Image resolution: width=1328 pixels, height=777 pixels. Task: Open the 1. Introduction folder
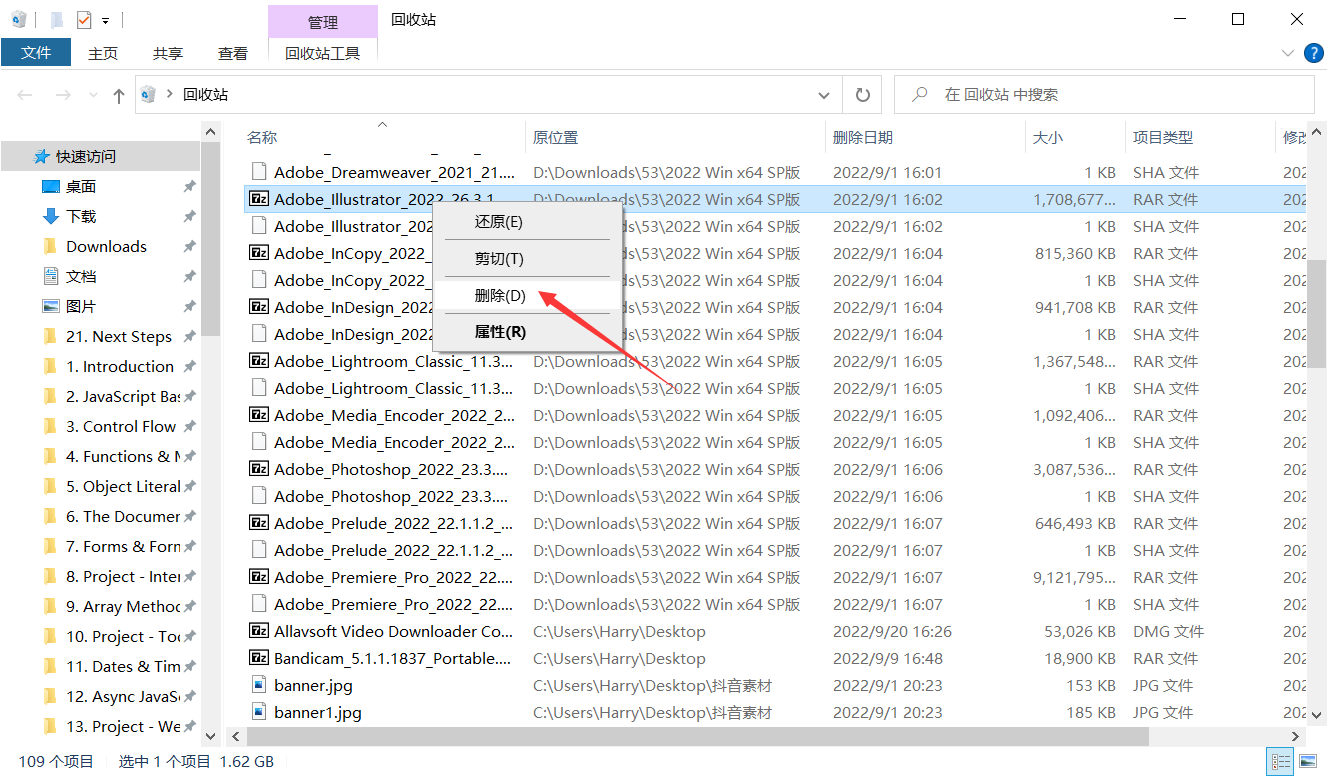coord(120,366)
